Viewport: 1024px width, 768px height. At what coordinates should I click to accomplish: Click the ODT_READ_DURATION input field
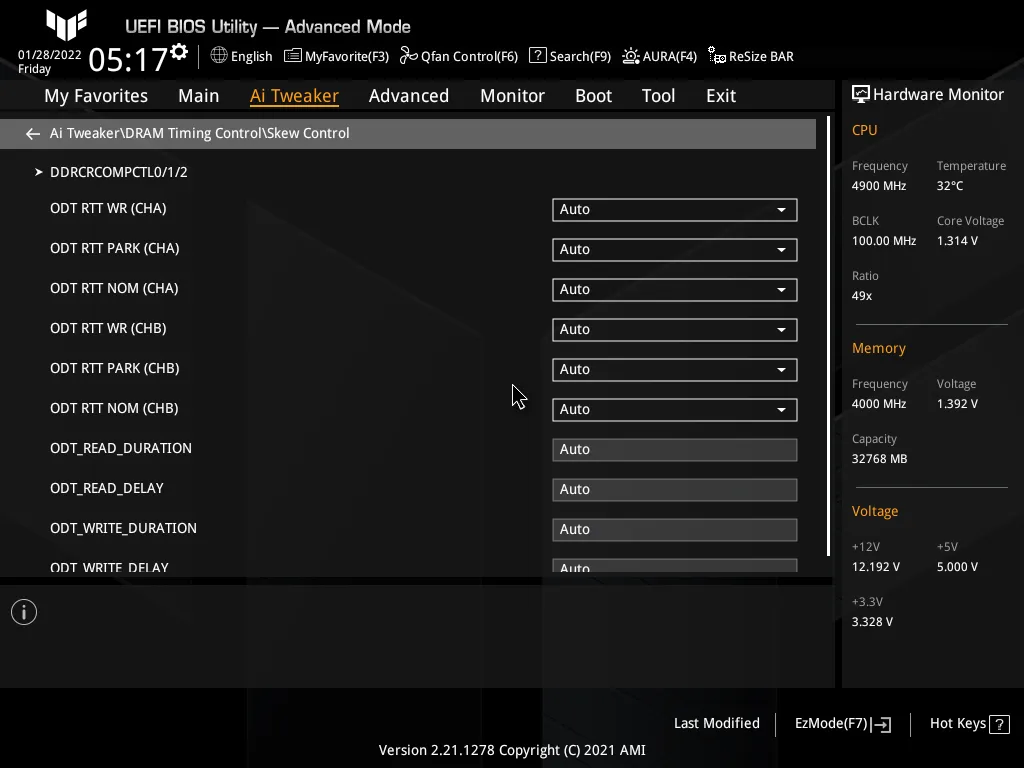click(675, 450)
